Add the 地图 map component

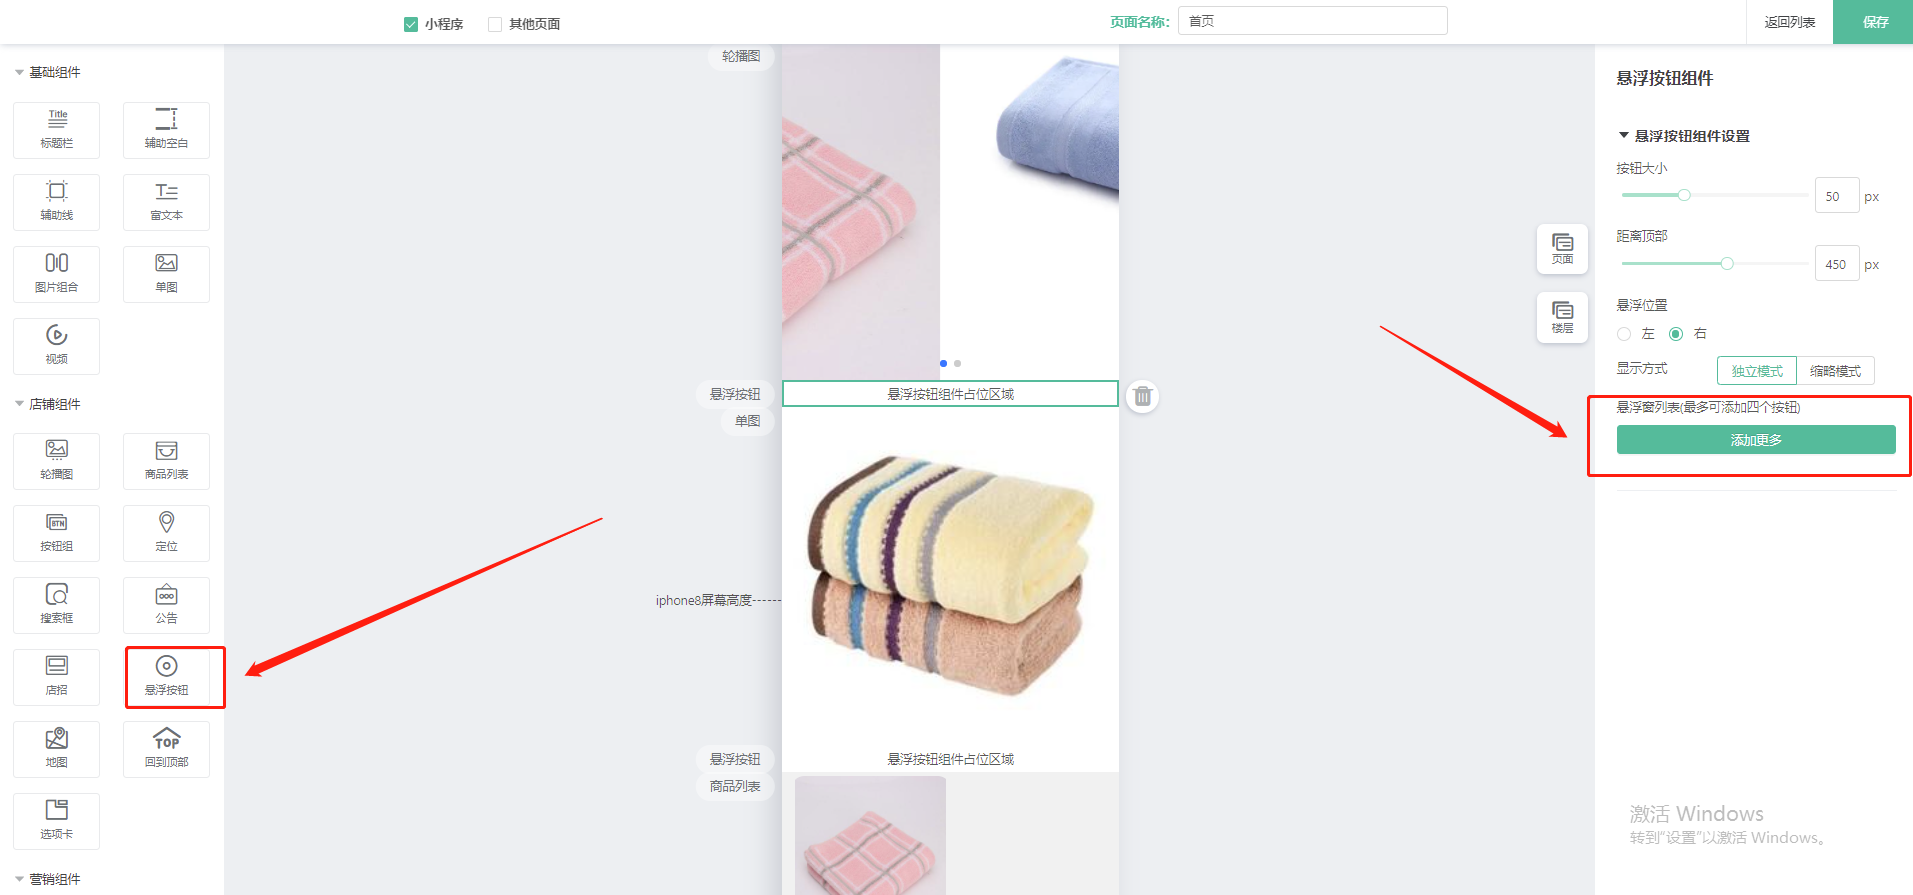pos(57,749)
